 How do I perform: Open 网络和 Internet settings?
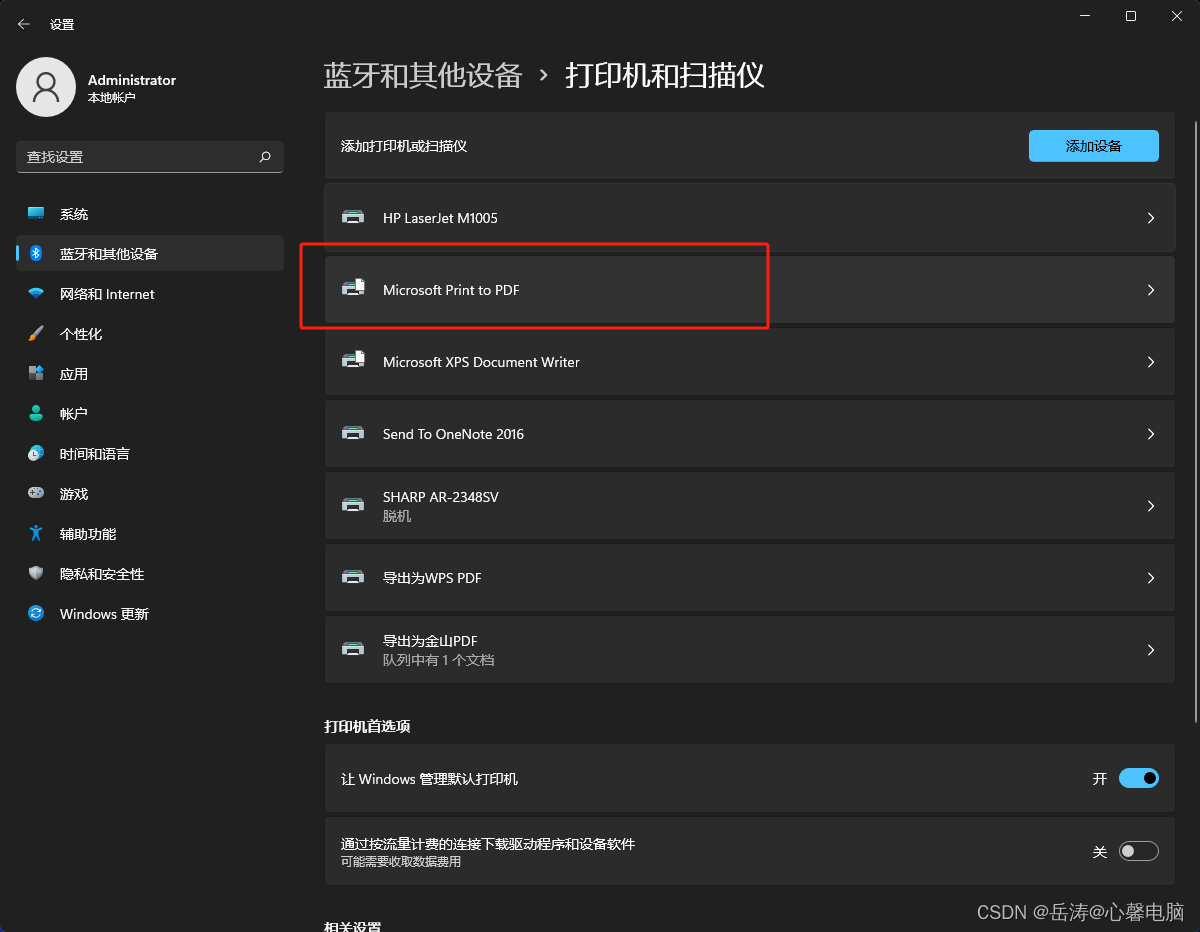point(150,294)
